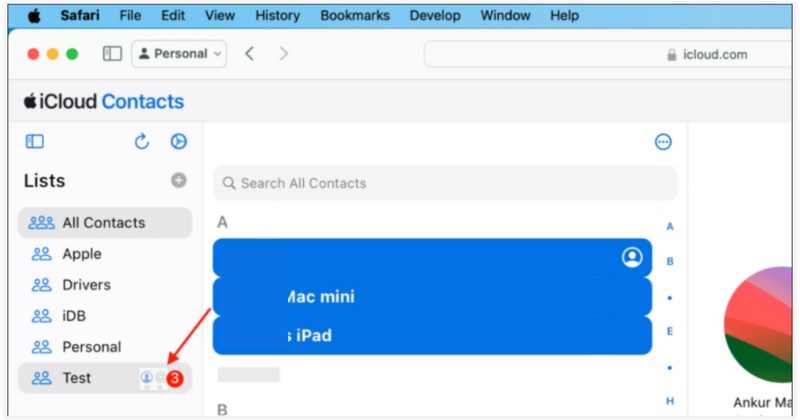Click the add new list plus icon
The image size is (800, 420).
[178, 181]
